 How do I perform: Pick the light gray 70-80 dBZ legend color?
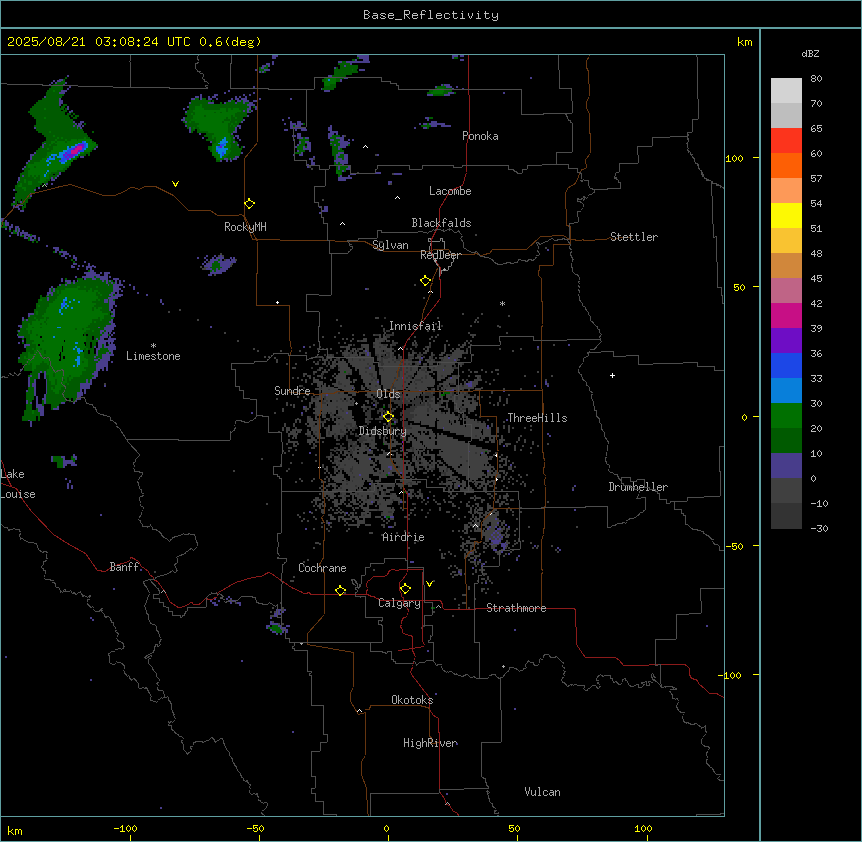click(786, 91)
